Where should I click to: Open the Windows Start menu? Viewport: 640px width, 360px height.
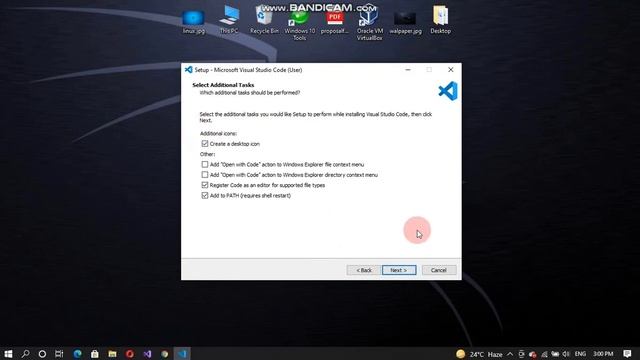click(8, 353)
